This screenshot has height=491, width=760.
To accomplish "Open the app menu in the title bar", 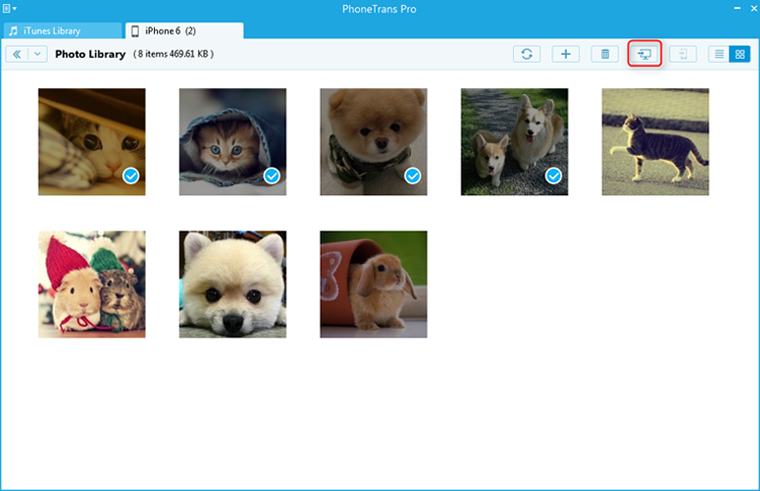I will tap(10, 8).
